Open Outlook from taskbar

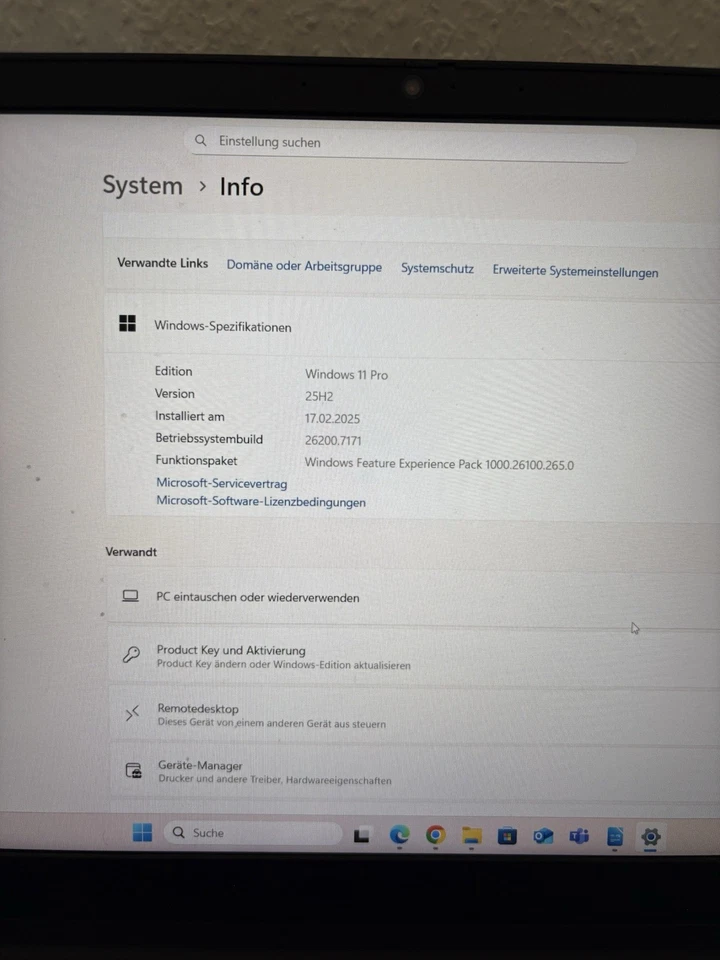(x=542, y=836)
